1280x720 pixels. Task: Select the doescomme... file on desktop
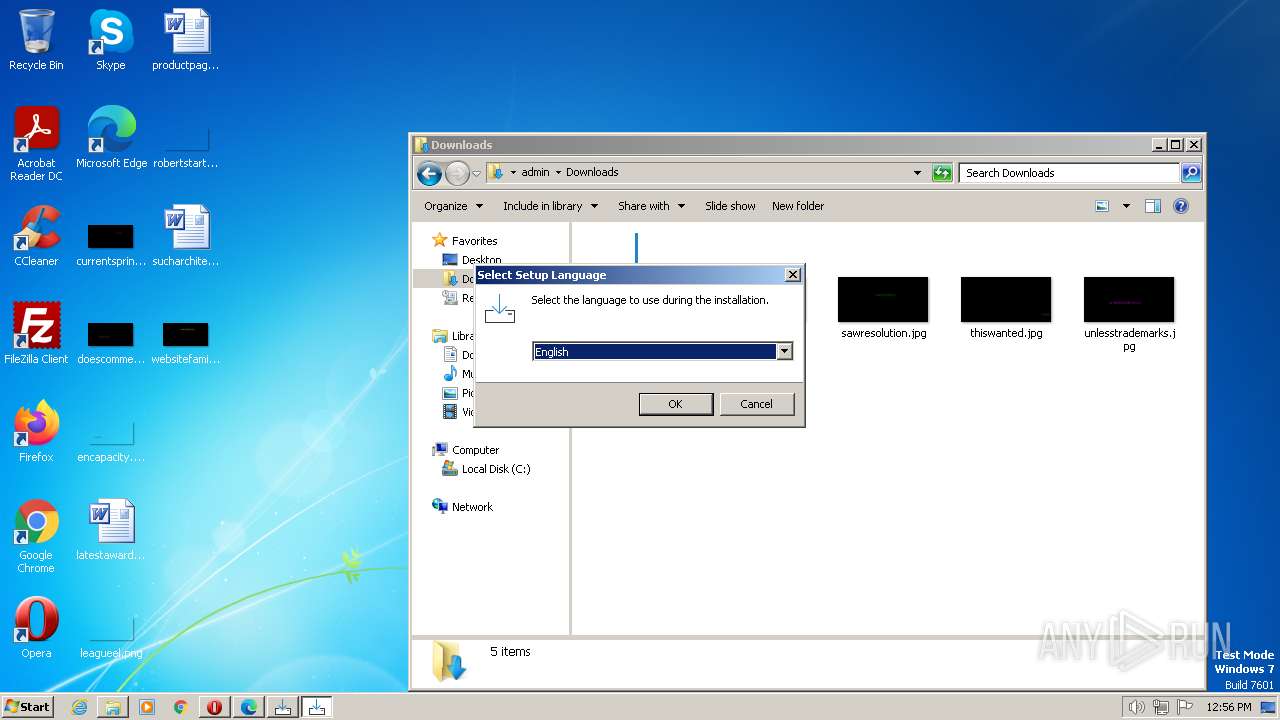(x=111, y=342)
